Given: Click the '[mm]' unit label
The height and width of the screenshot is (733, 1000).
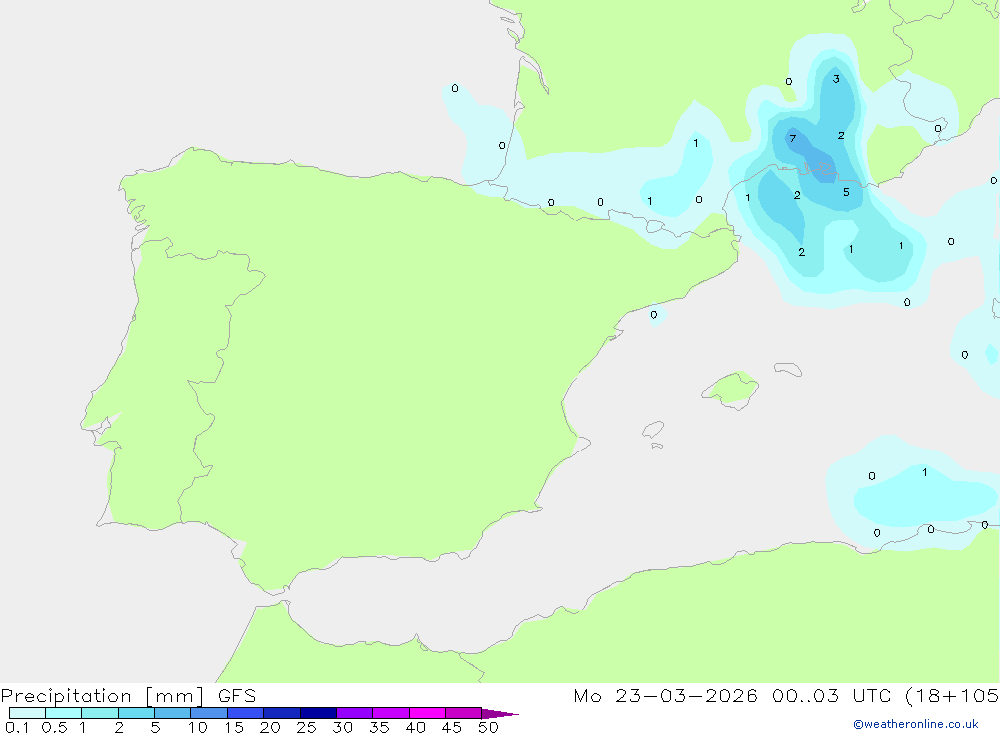Looking at the screenshot, I should click(x=175, y=695).
